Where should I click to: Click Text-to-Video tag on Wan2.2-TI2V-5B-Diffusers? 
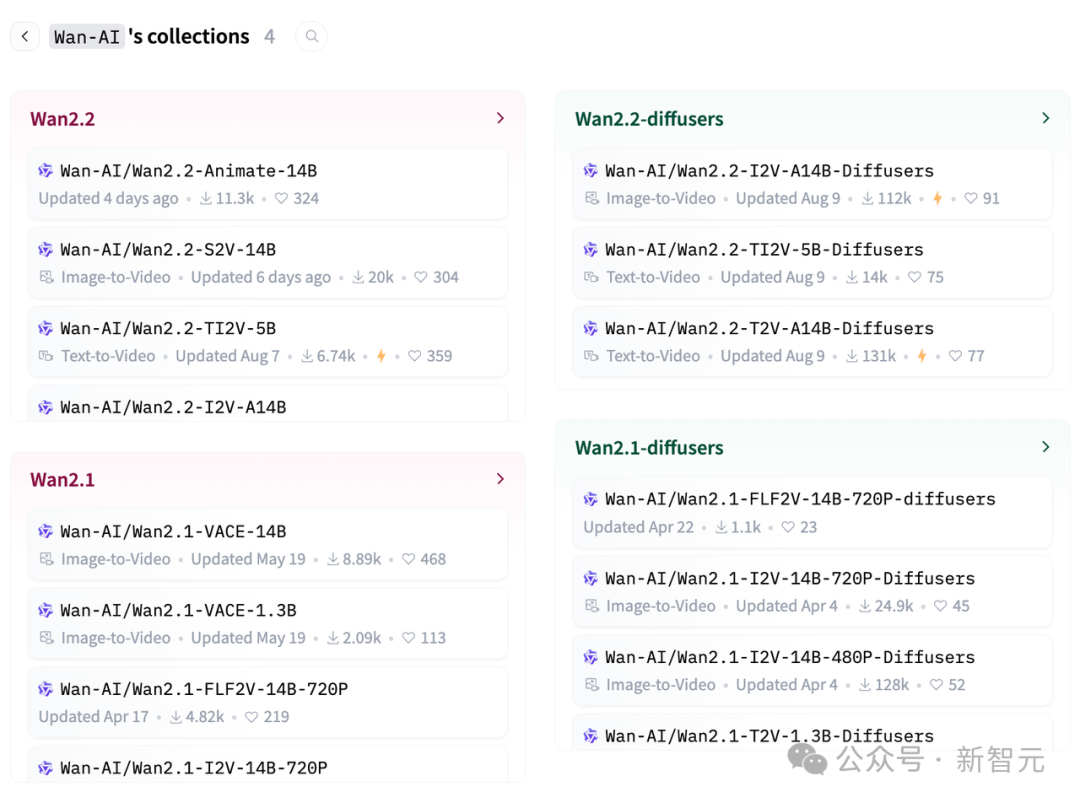[642, 278]
